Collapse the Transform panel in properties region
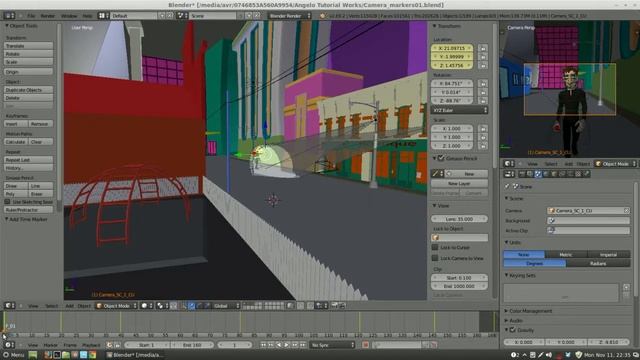 (x=435, y=26)
